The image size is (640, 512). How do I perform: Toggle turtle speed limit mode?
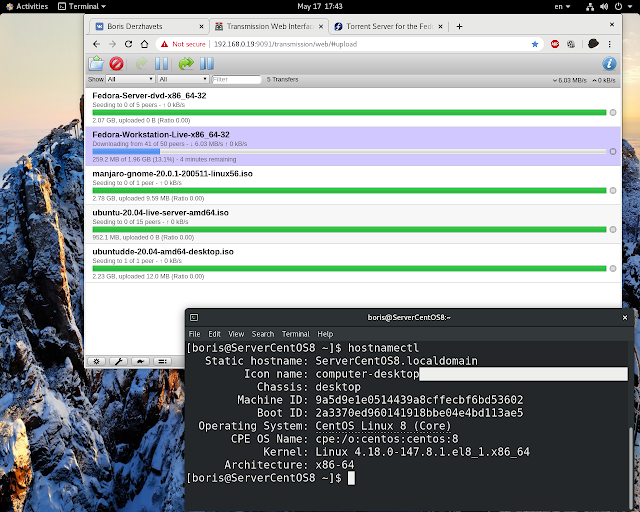pos(140,361)
